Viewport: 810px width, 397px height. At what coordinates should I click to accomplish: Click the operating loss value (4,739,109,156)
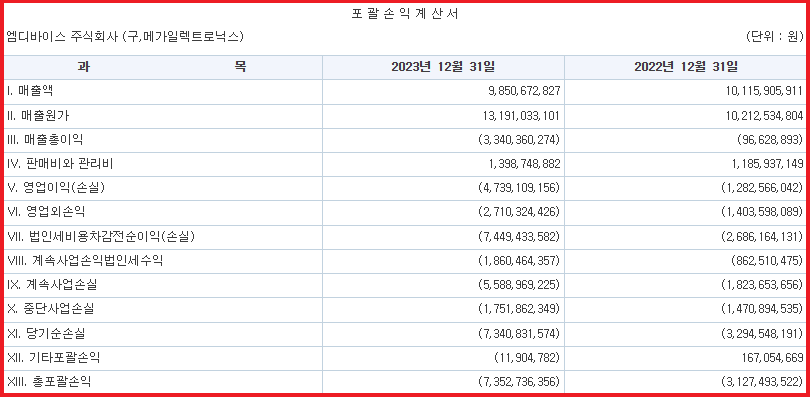tap(520, 188)
